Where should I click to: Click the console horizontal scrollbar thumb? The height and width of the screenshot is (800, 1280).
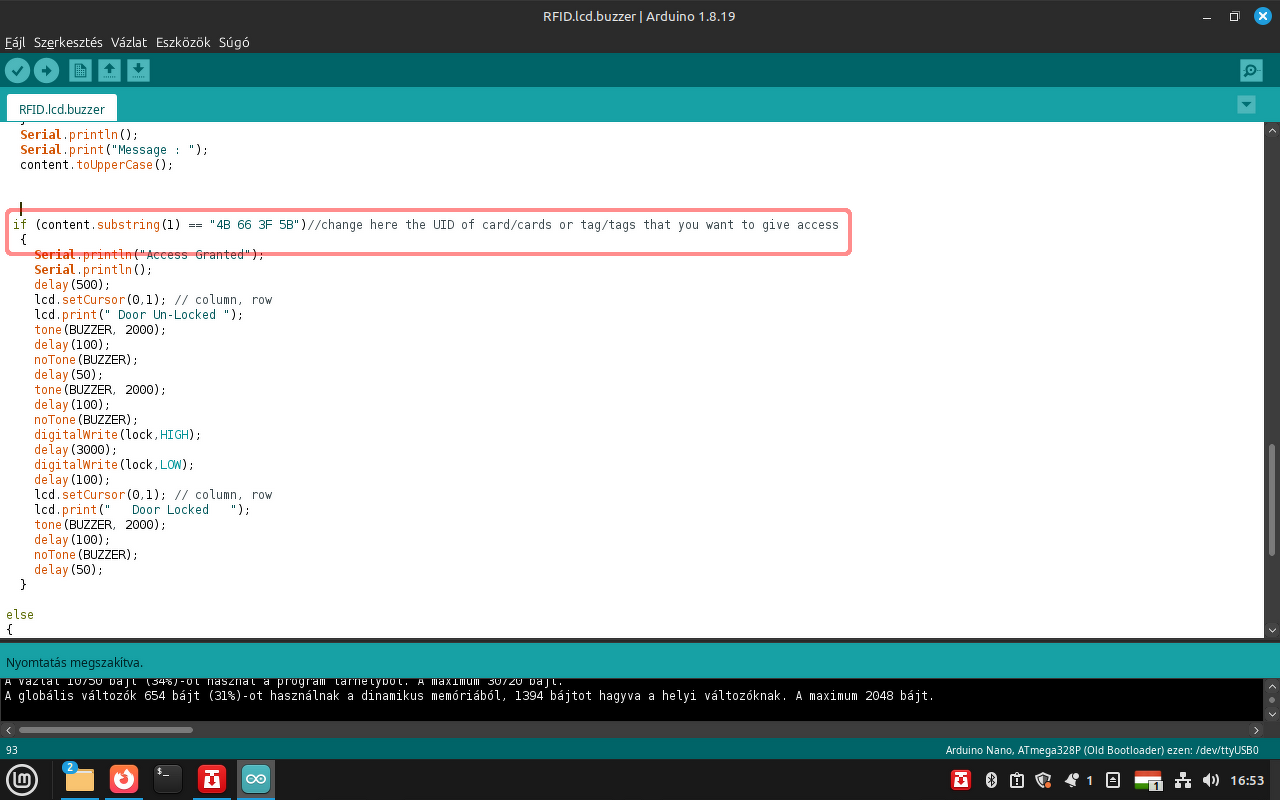[x=105, y=730]
